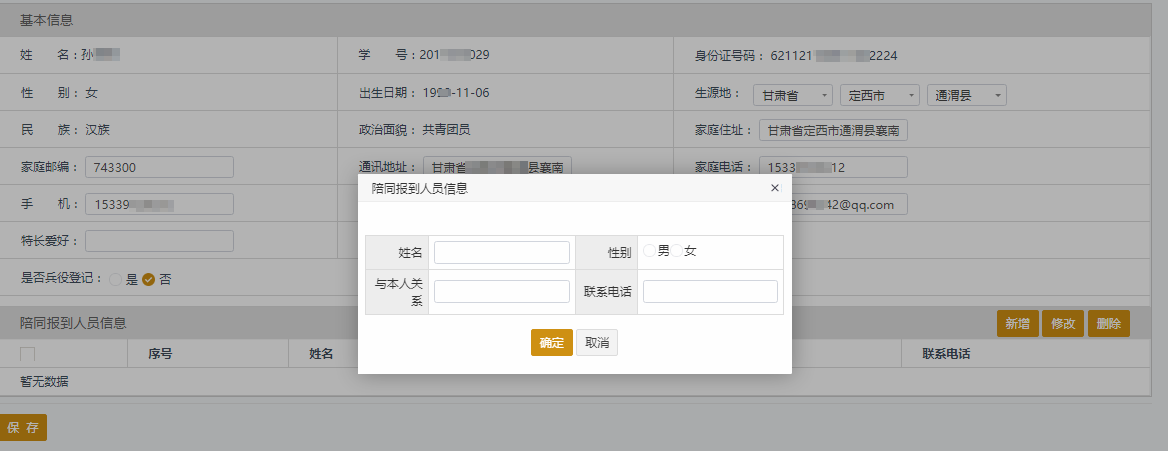1168x451 pixels.
Task: Click the 联系电话 input field in dialog
Action: coord(711,291)
